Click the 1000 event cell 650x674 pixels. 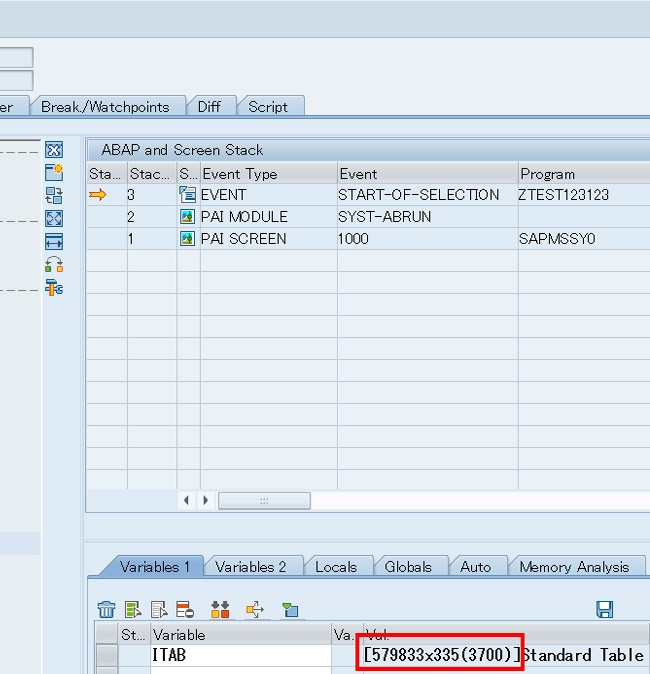pos(428,239)
